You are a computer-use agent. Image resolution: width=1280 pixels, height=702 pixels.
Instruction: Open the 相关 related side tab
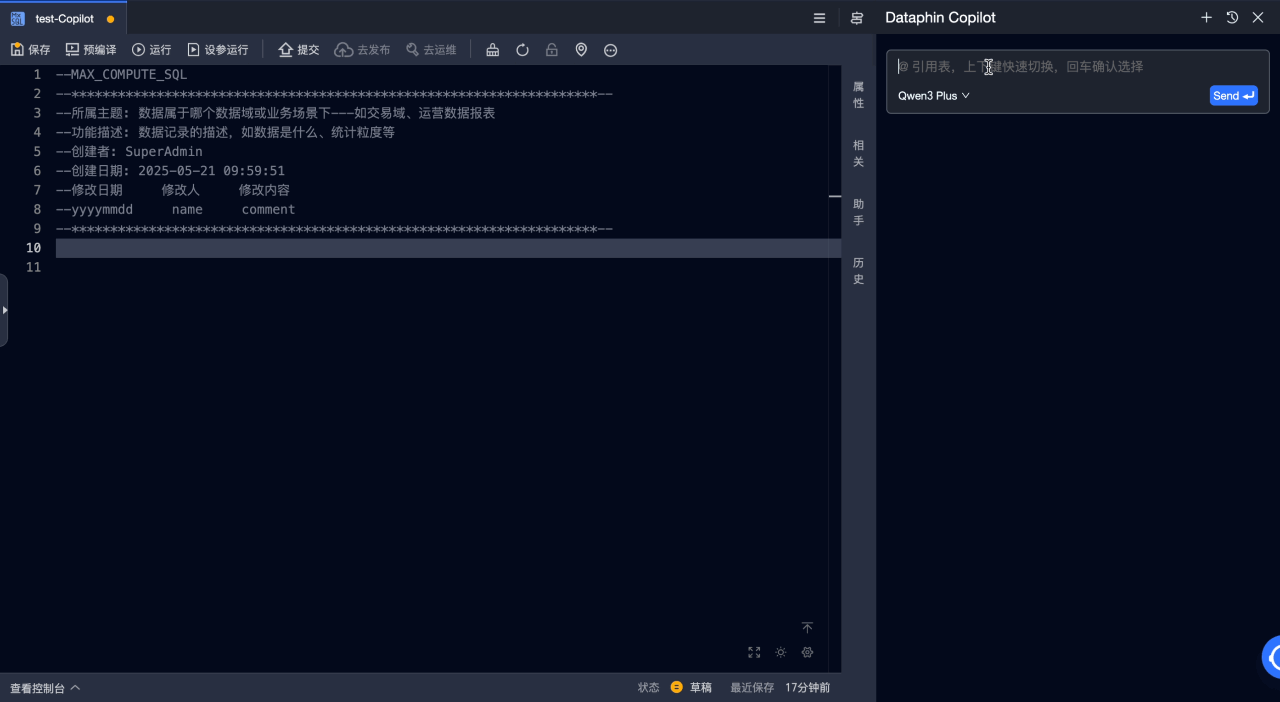(858, 153)
